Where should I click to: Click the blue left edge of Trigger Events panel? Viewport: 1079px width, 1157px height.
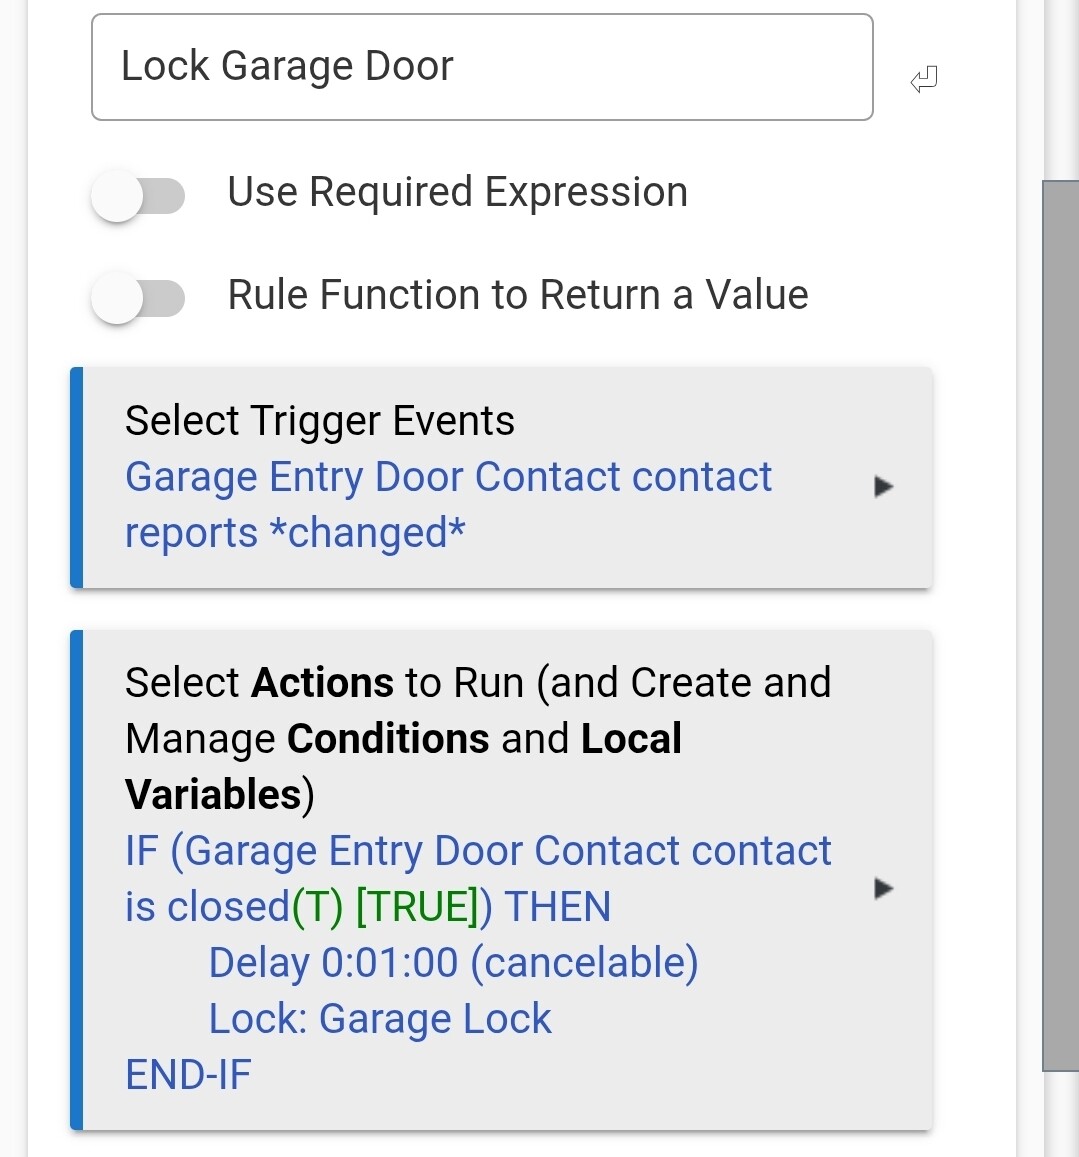click(x=76, y=478)
